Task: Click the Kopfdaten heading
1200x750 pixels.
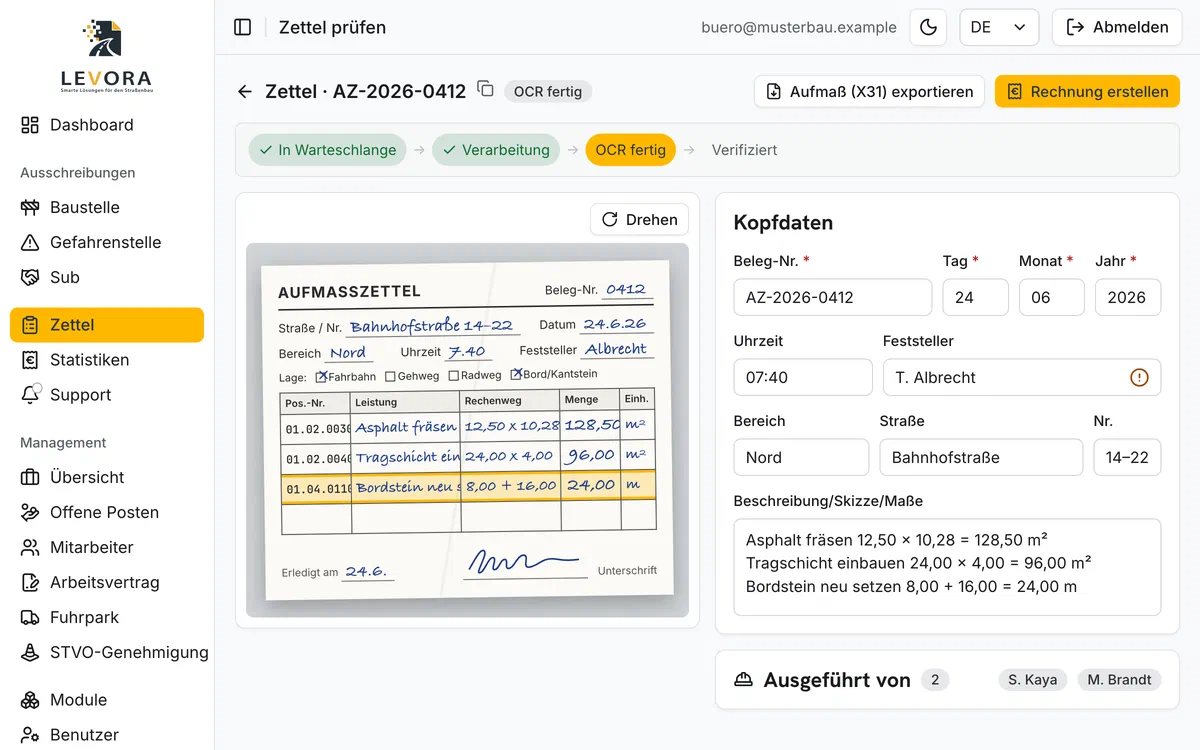Action: pos(783,222)
